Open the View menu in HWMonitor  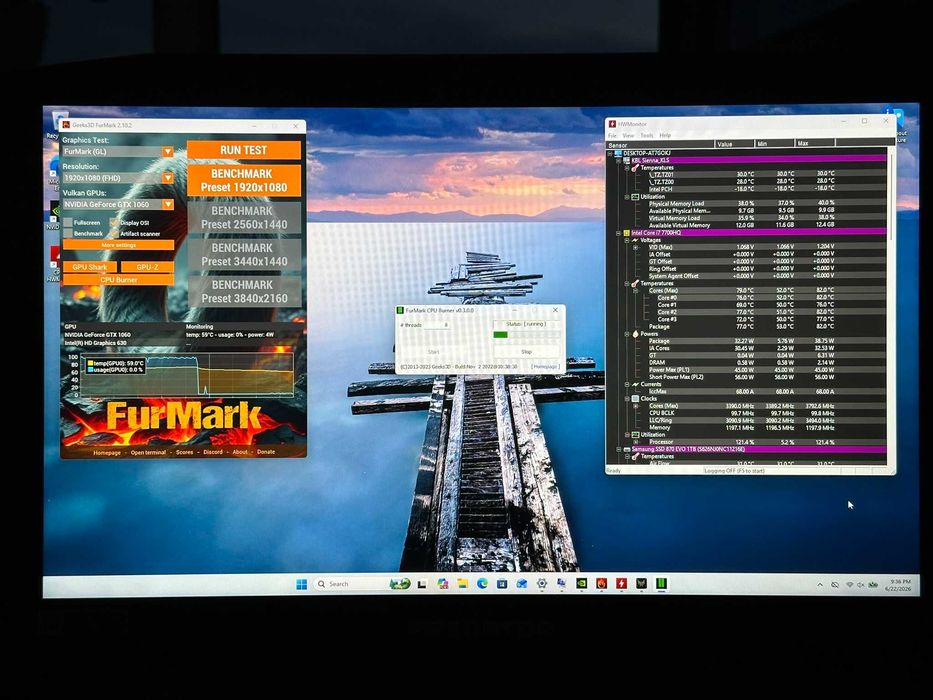click(x=628, y=136)
